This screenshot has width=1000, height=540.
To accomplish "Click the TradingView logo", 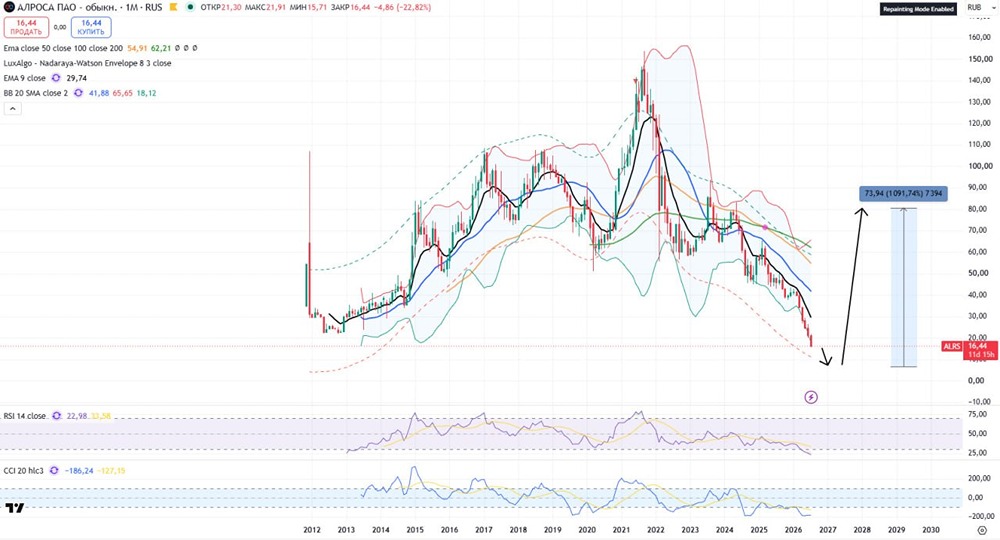I will pos(15,507).
